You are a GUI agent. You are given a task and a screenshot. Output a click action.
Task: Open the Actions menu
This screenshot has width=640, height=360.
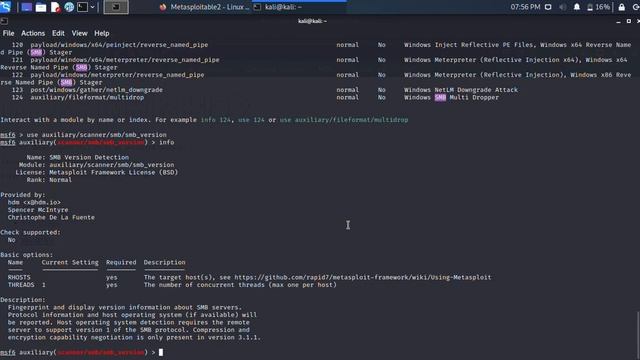[33, 33]
